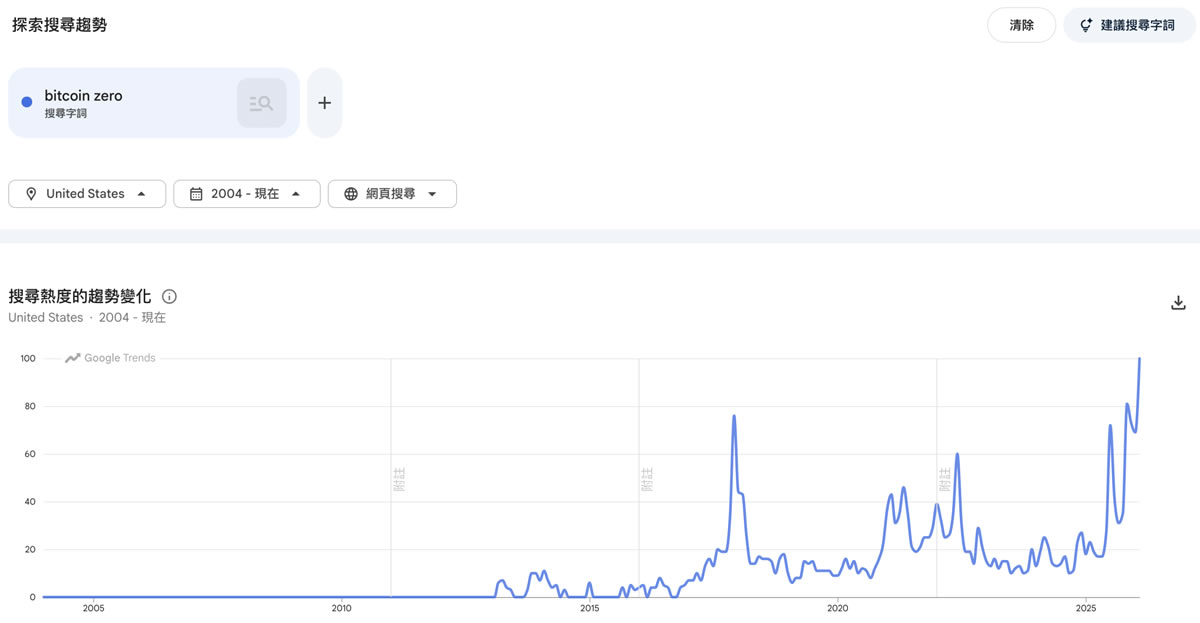Click the 附註 note marker near 2016
The image size is (1200, 623).
[647, 479]
